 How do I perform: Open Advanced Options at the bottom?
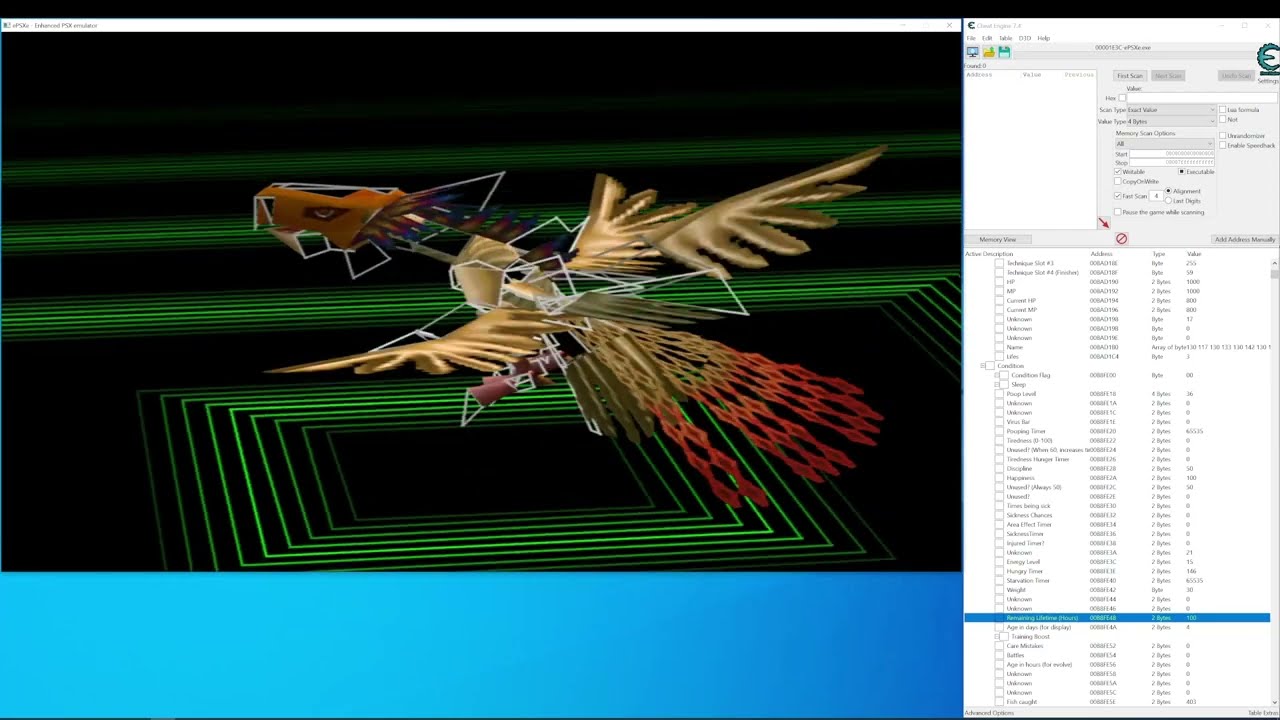tap(989, 713)
